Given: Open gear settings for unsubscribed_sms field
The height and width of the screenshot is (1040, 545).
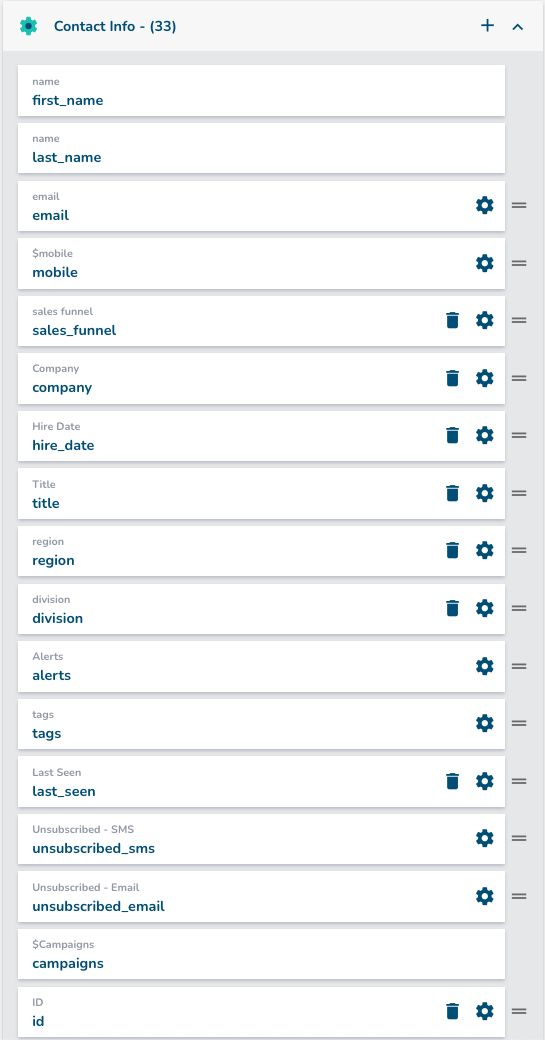Looking at the screenshot, I should point(485,838).
